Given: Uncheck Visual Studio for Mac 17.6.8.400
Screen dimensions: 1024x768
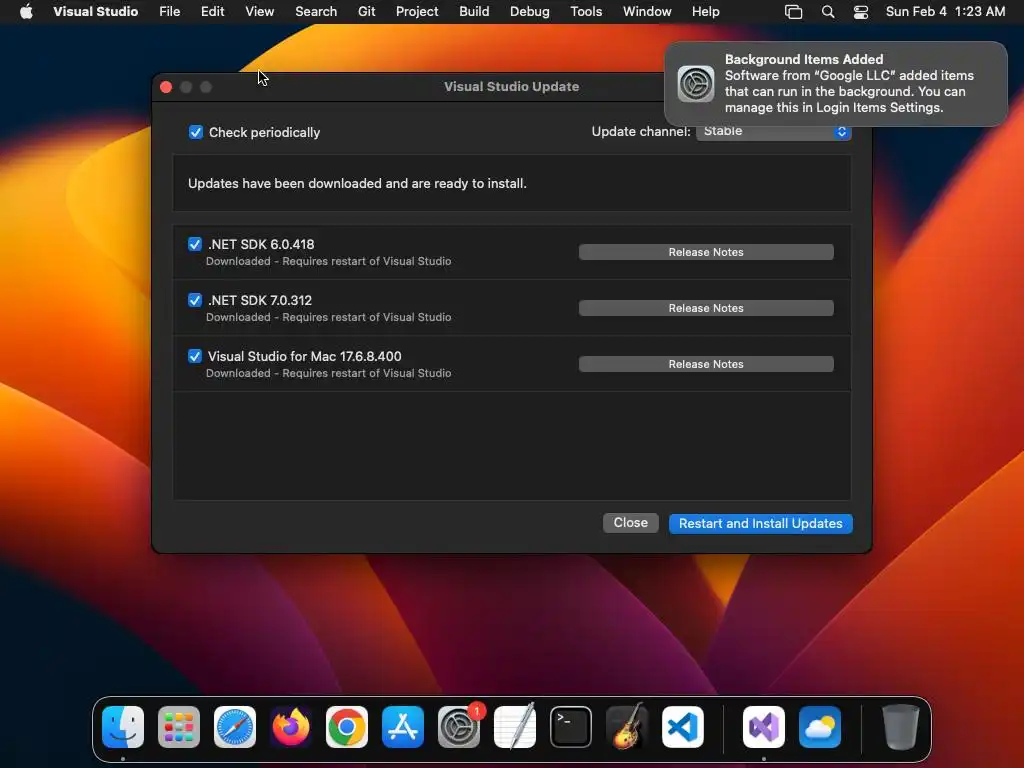Looking at the screenshot, I should (x=195, y=356).
